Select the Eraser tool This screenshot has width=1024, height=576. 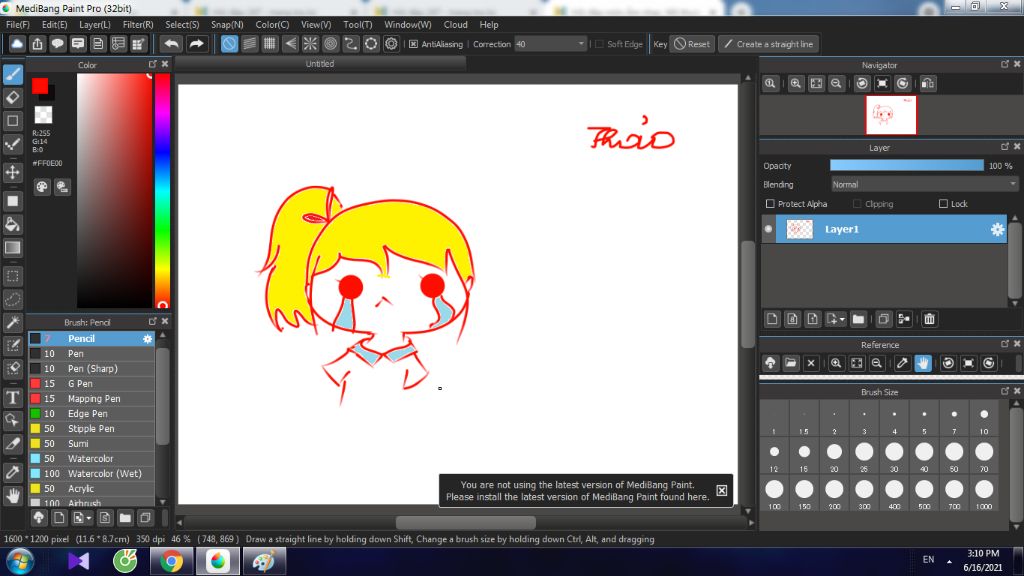coord(13,97)
